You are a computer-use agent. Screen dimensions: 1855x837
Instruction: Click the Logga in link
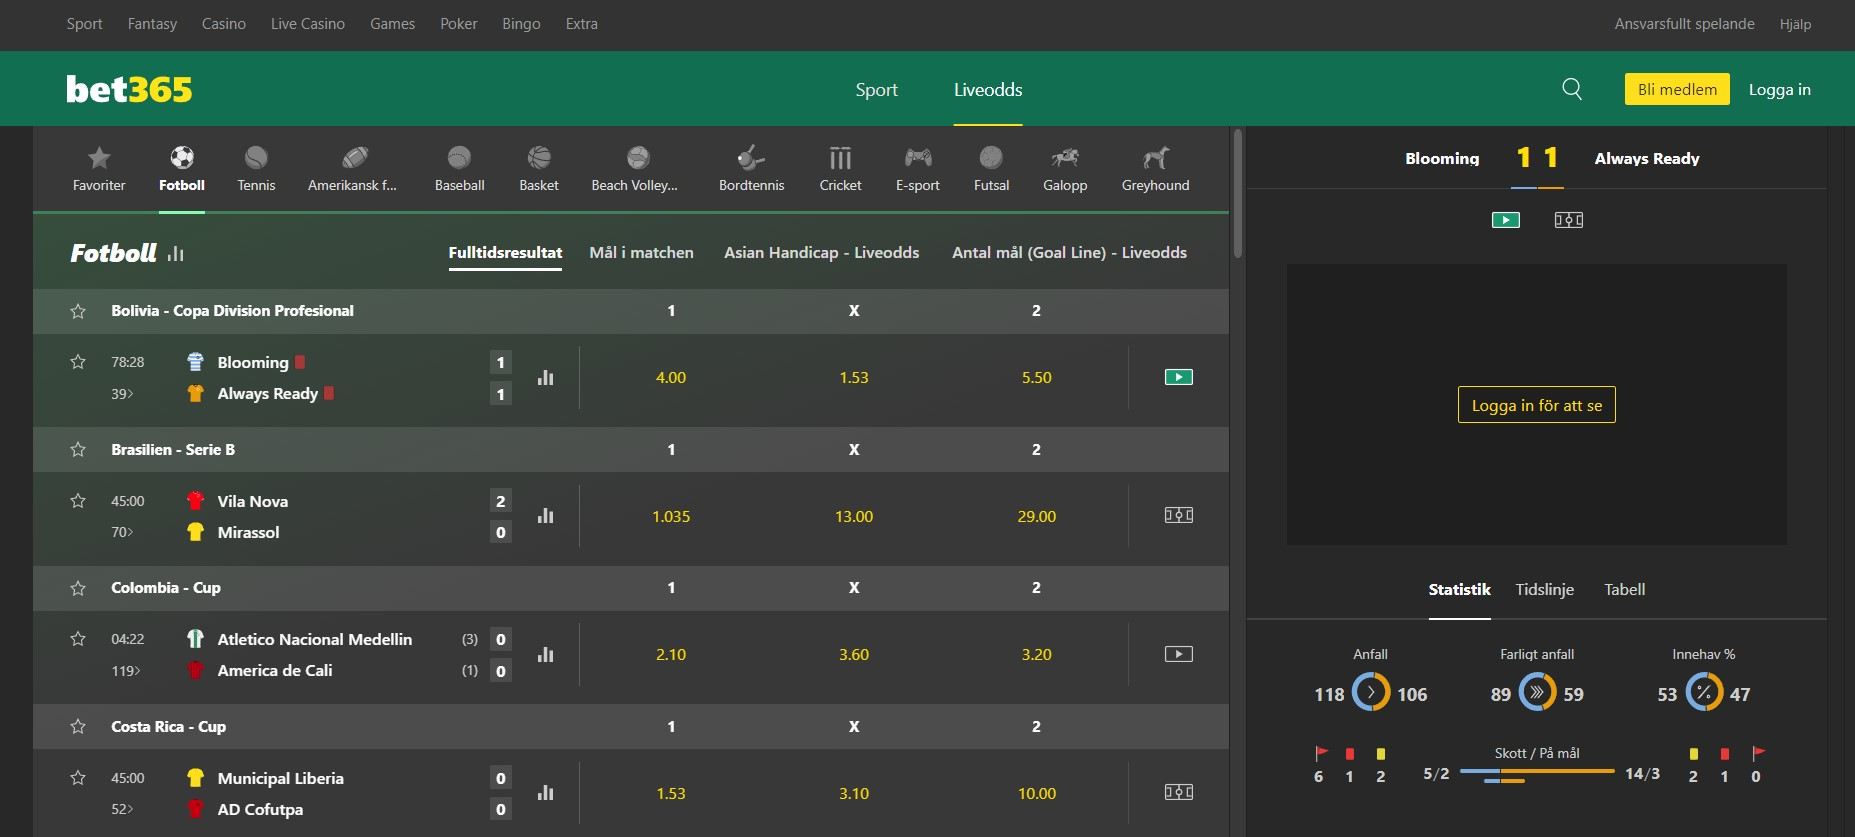[x=1779, y=90]
